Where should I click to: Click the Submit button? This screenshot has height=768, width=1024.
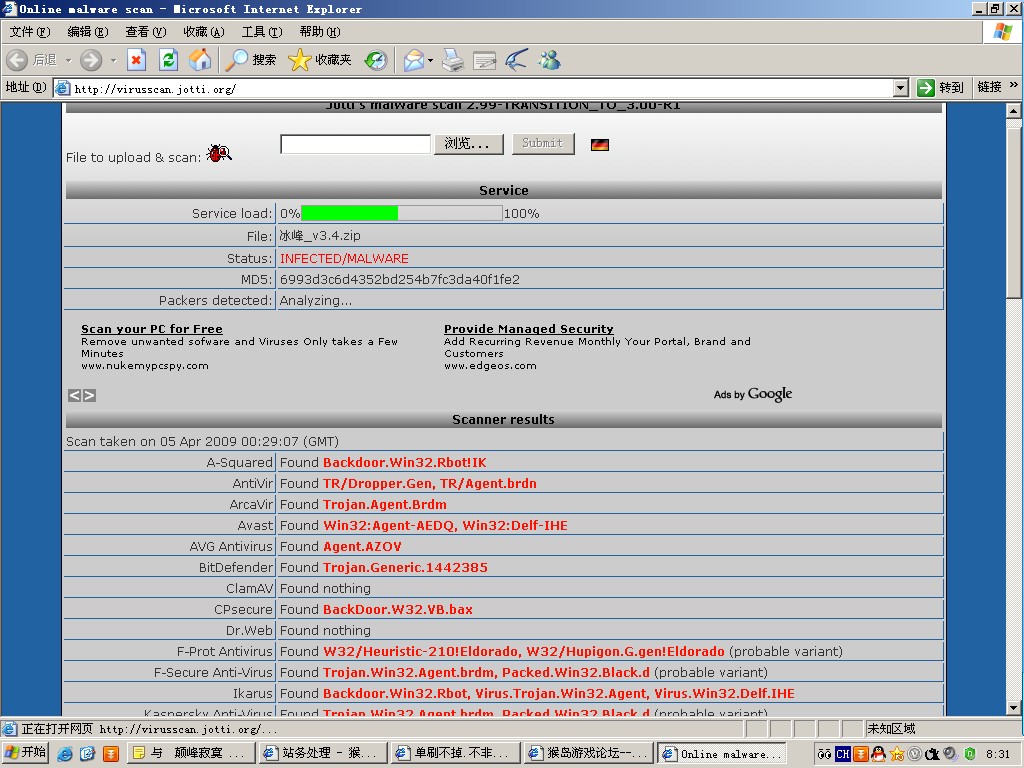point(543,144)
